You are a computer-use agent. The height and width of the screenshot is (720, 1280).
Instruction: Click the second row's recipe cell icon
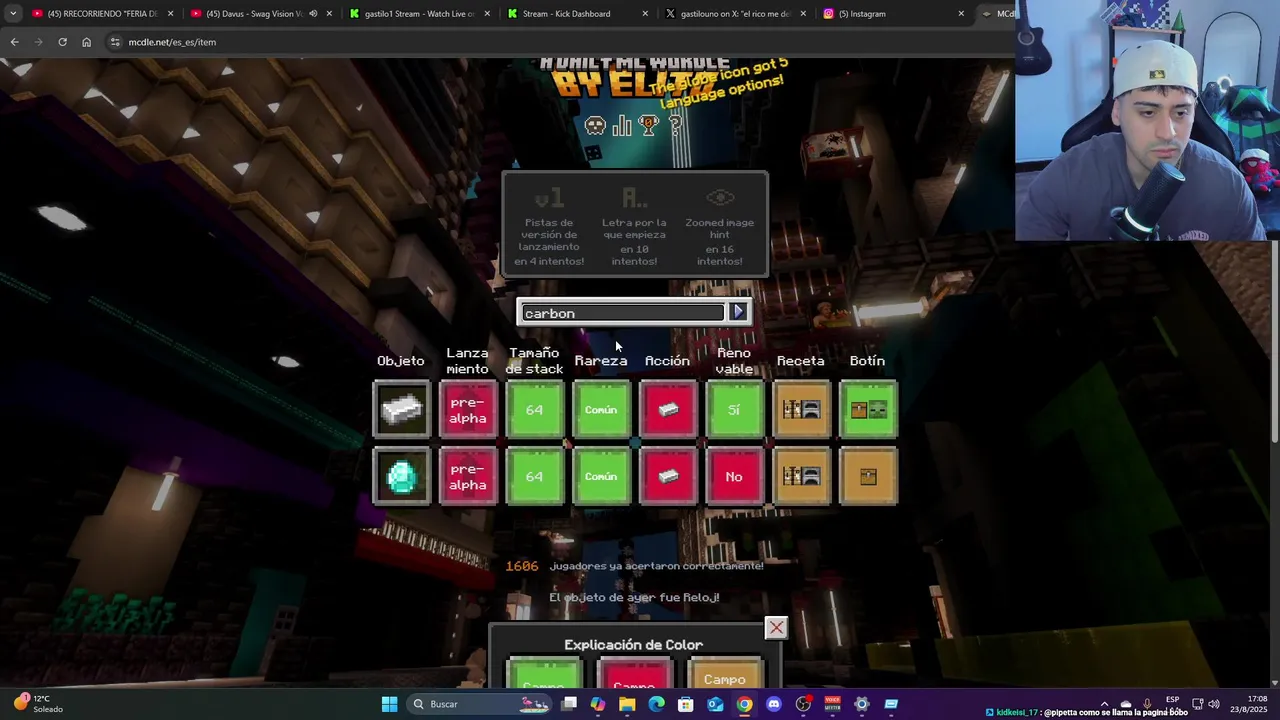coord(801,476)
